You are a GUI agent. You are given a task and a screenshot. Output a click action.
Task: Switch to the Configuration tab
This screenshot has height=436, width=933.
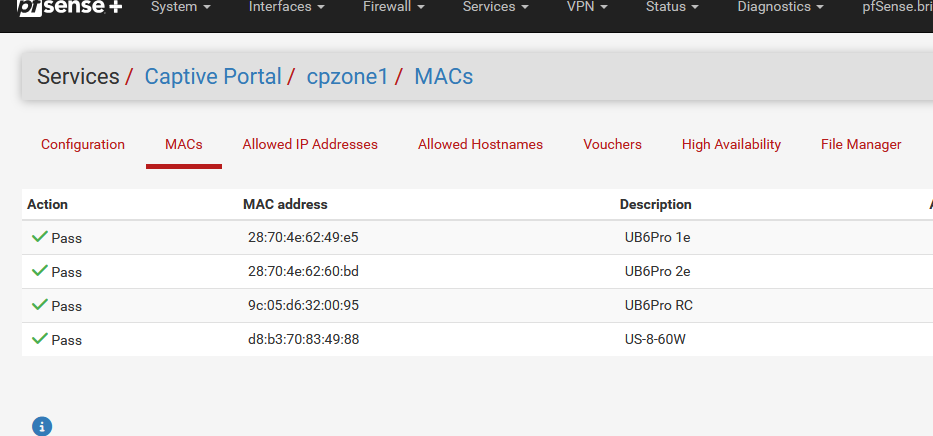click(83, 144)
